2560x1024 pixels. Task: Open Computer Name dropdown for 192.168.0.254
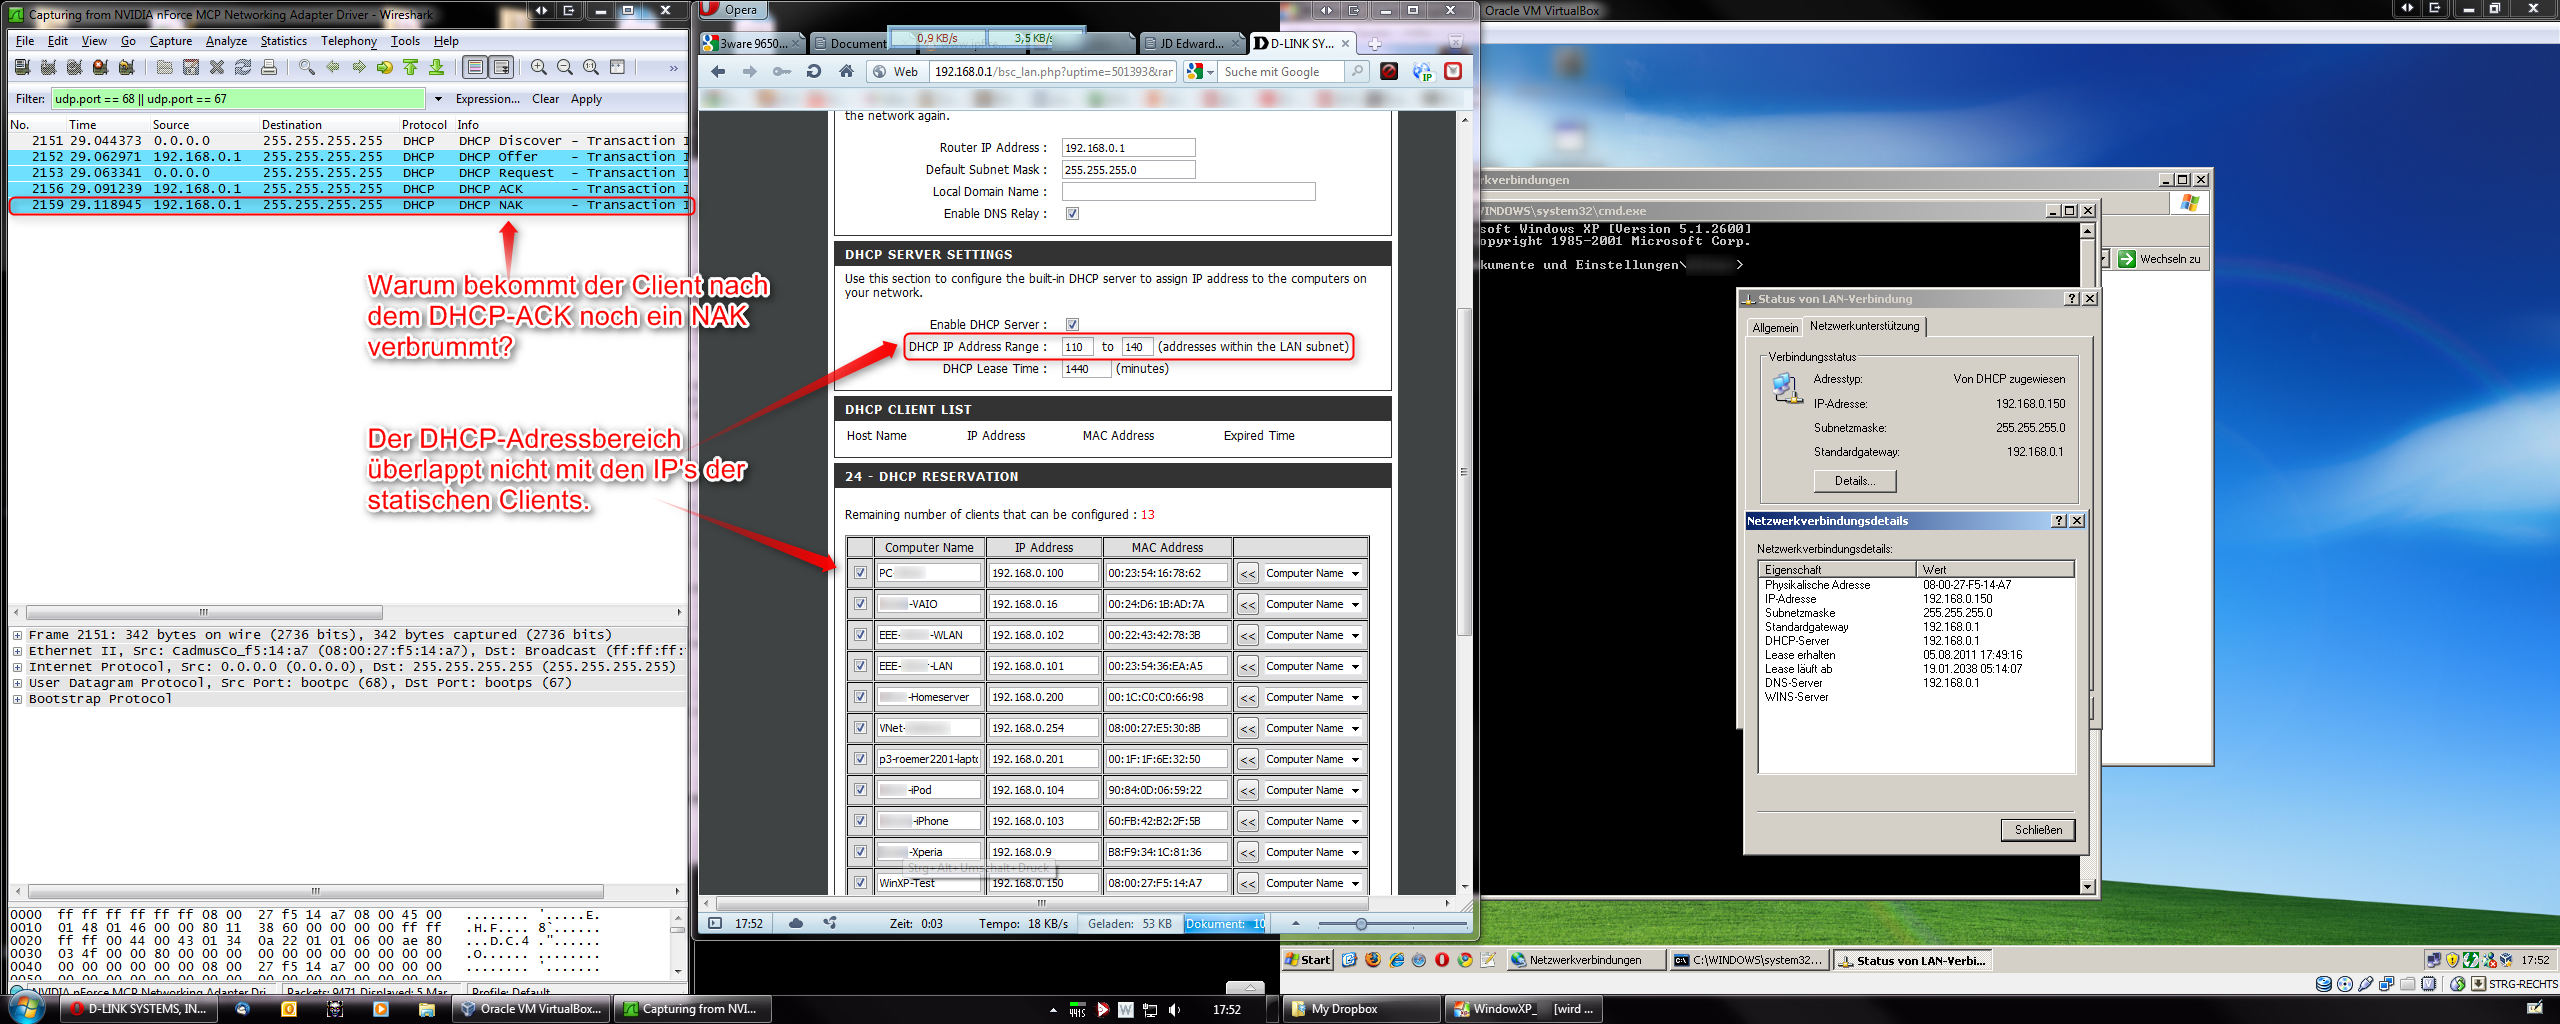(x=1312, y=728)
